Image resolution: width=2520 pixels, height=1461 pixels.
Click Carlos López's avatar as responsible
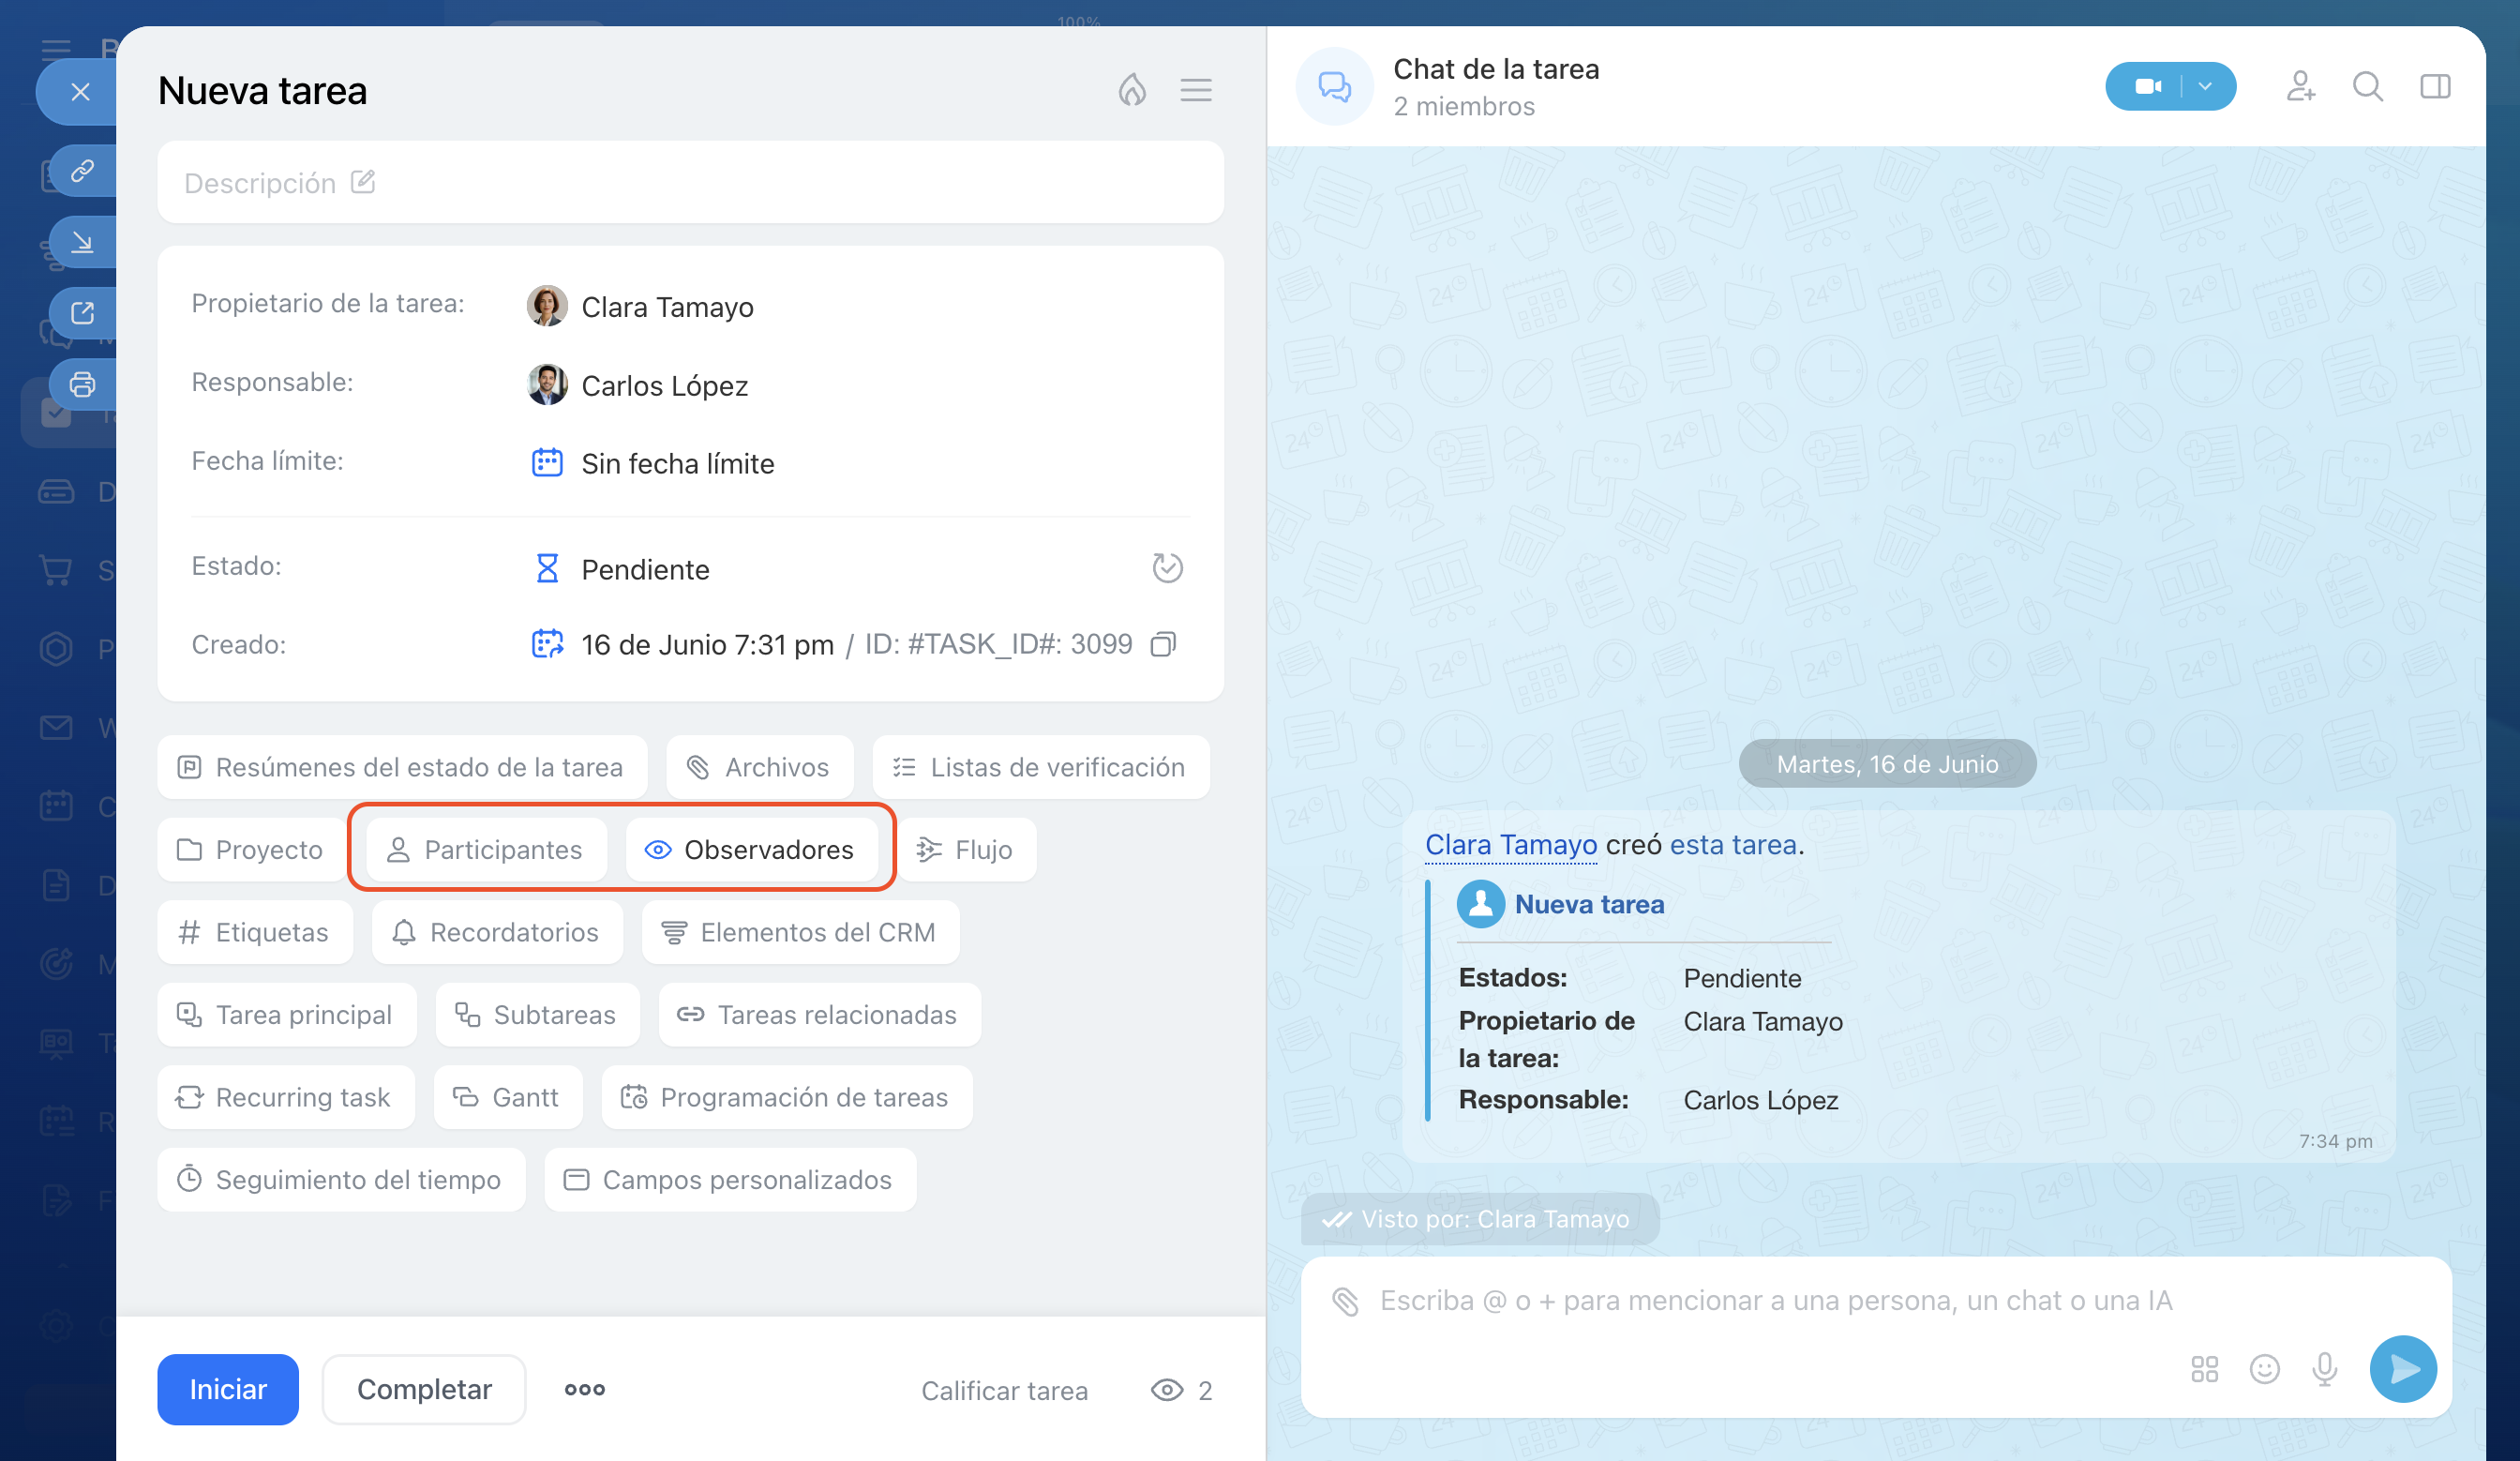[x=547, y=385]
